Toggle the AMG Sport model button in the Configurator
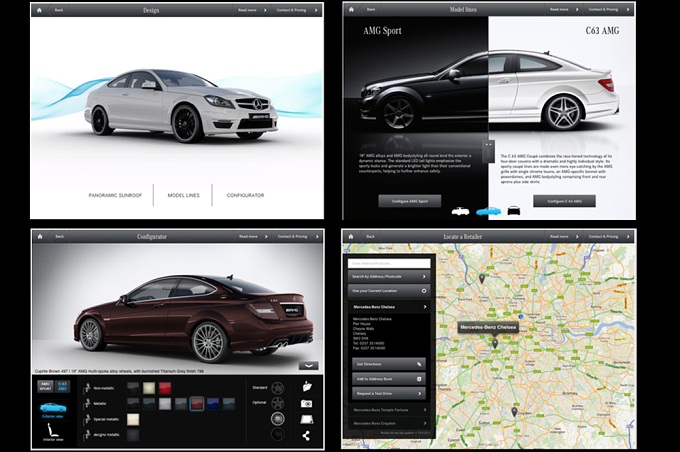 click(46, 386)
